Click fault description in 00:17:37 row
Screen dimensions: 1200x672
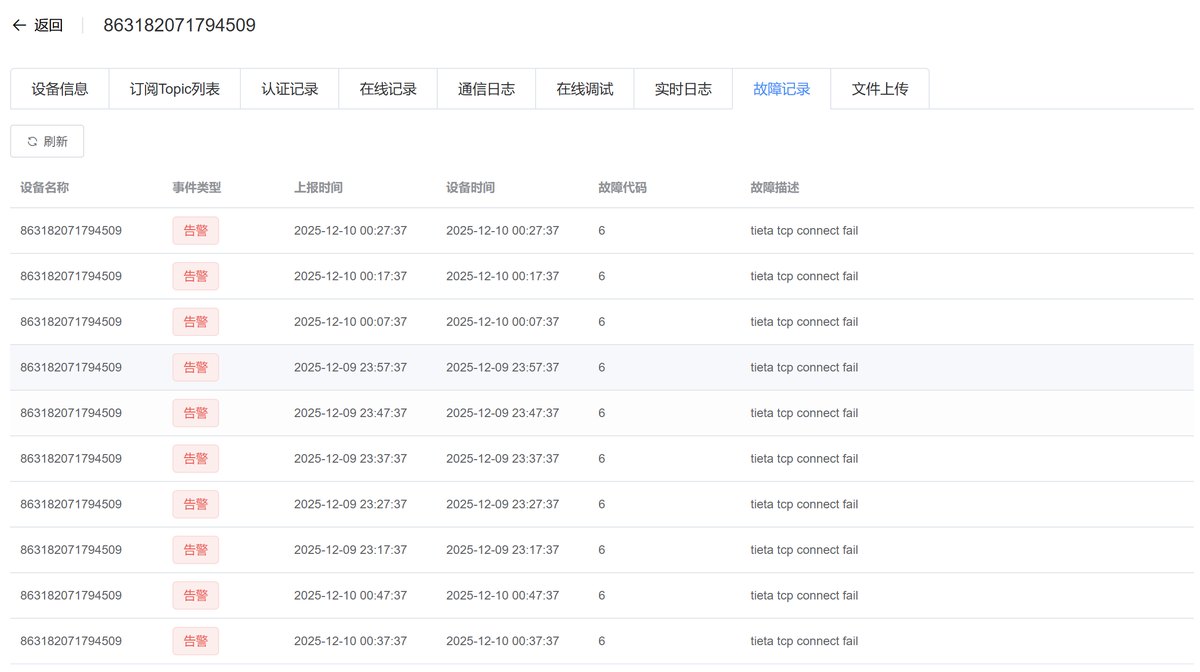804,276
